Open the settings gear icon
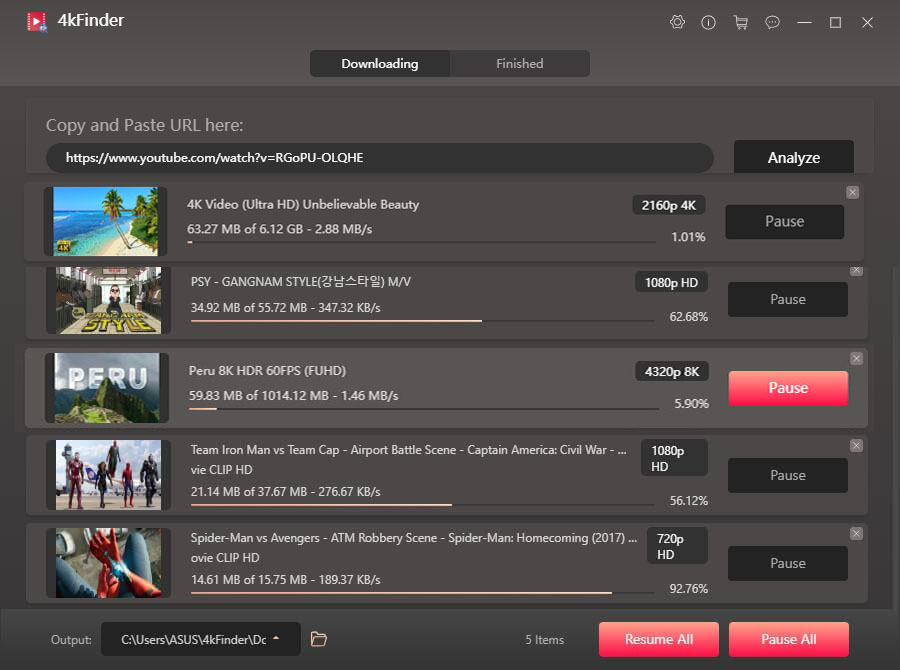This screenshot has height=670, width=900. (x=677, y=22)
